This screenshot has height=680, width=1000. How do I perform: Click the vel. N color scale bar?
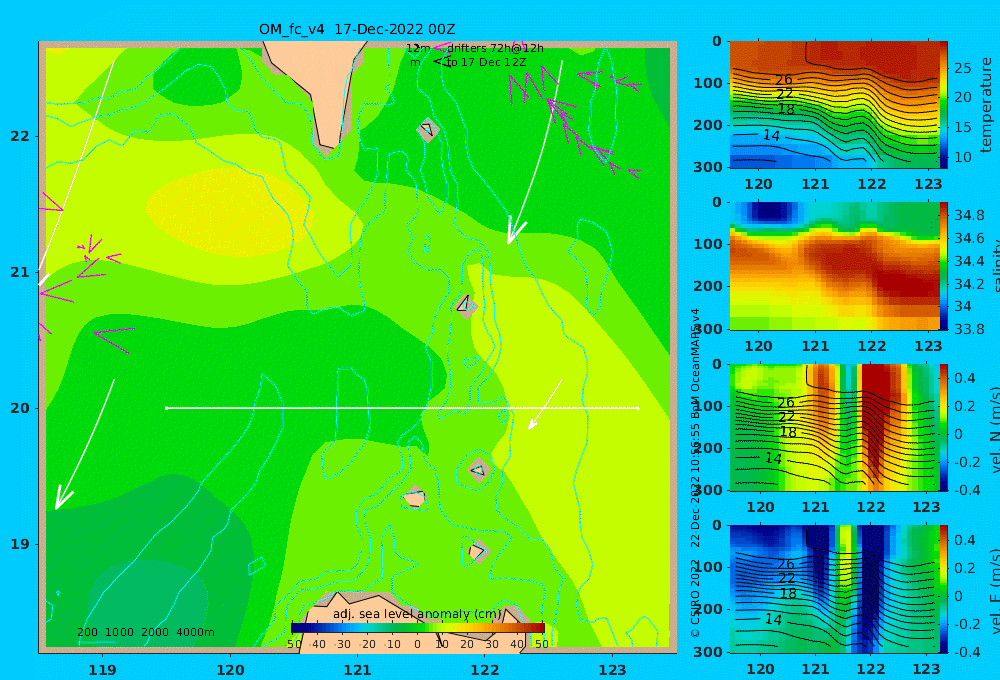(x=944, y=427)
